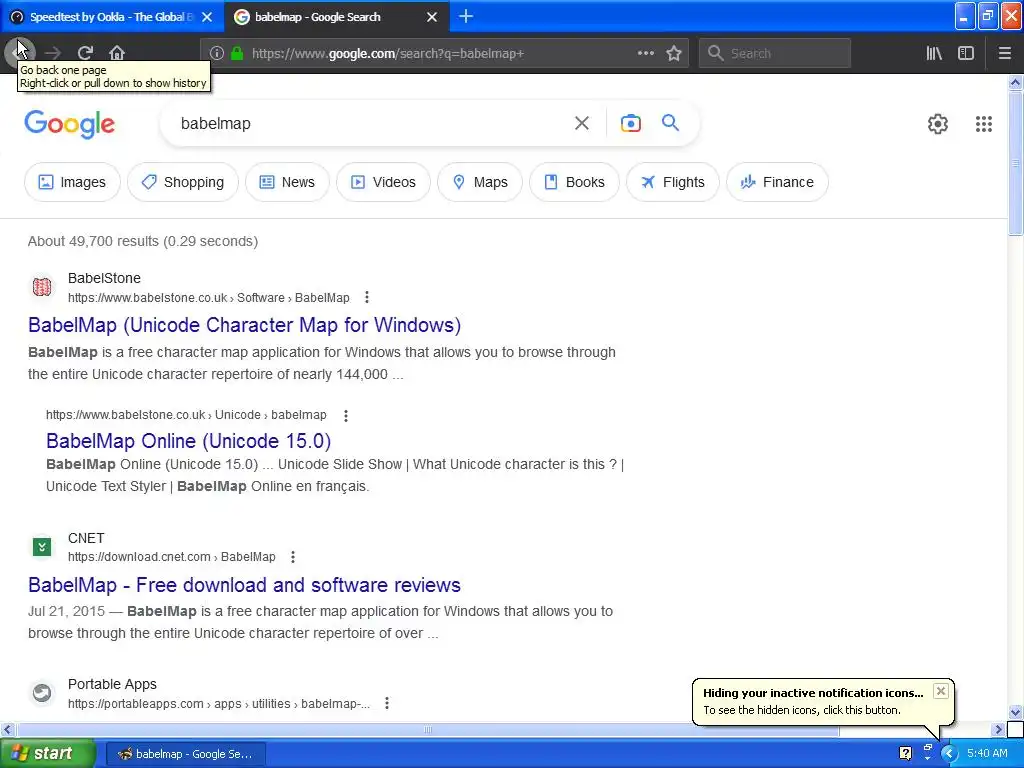Screen dimensions: 1024x768
Task: Open page actions three-dot menu in address bar
Action: 645,53
